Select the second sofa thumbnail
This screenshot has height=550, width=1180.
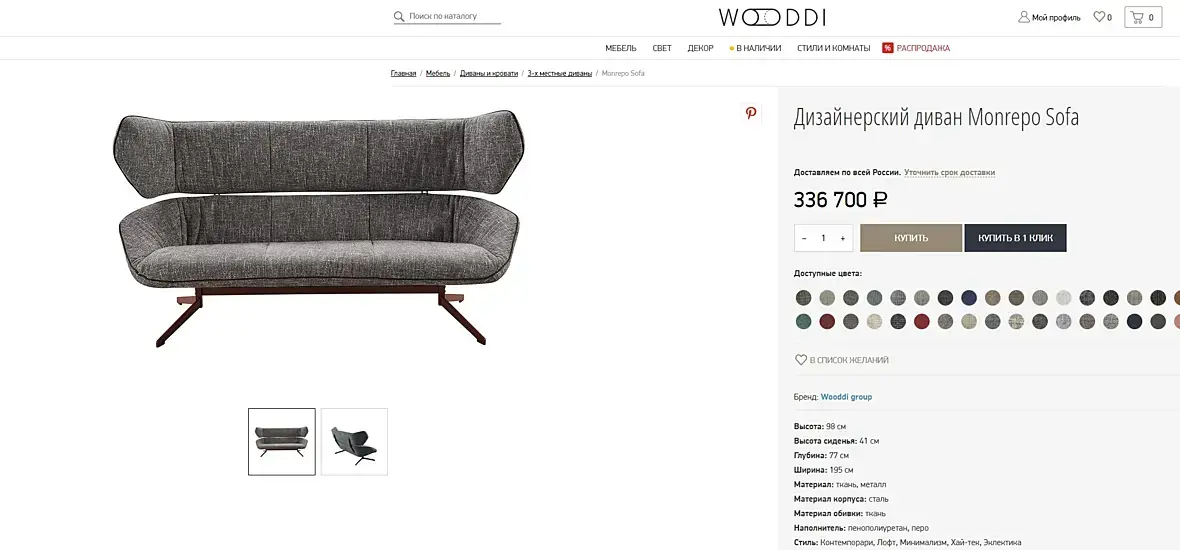(x=354, y=442)
